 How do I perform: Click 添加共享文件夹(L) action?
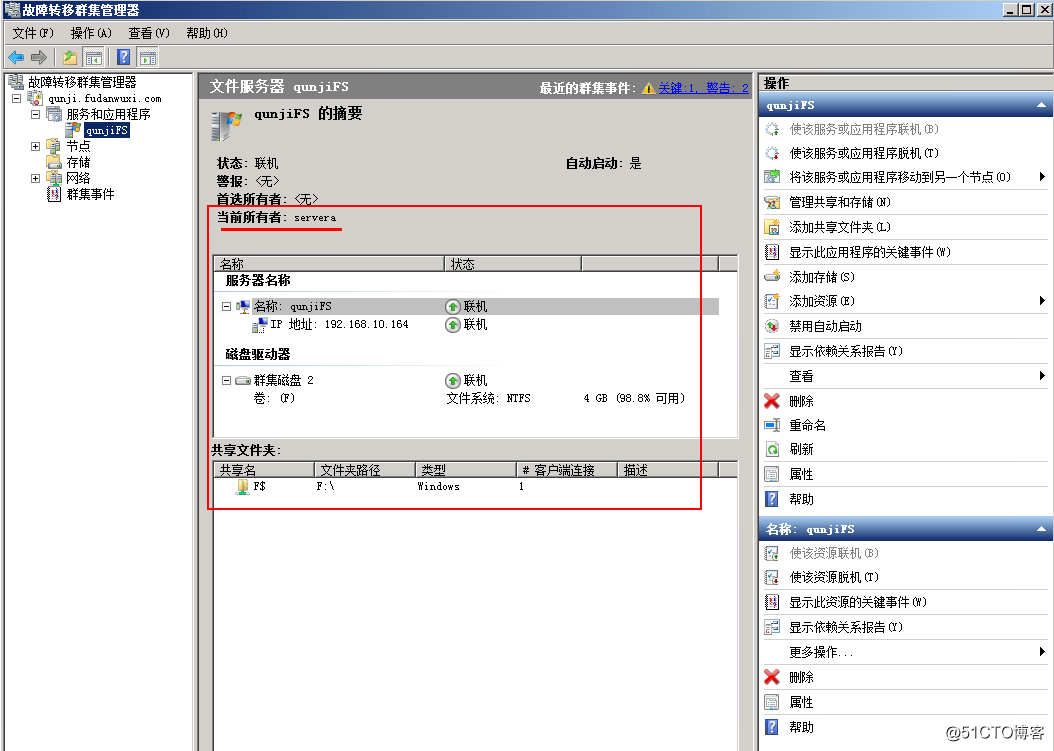840,227
